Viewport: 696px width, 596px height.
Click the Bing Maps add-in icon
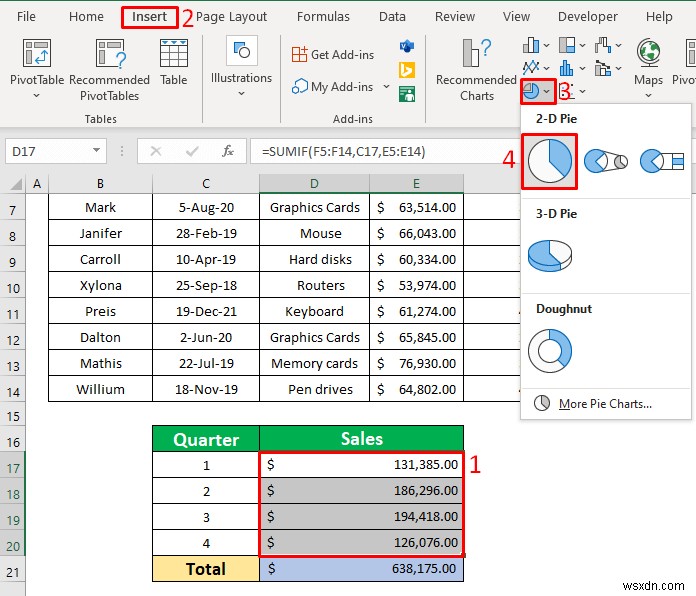407,70
